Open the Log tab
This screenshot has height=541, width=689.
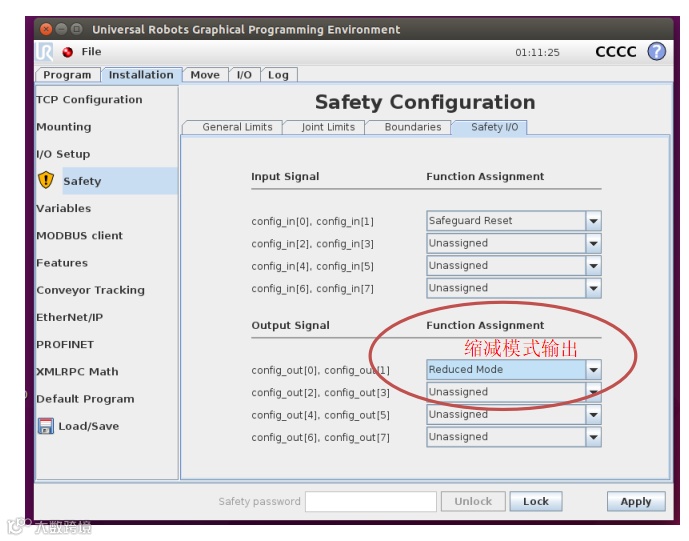click(279, 75)
